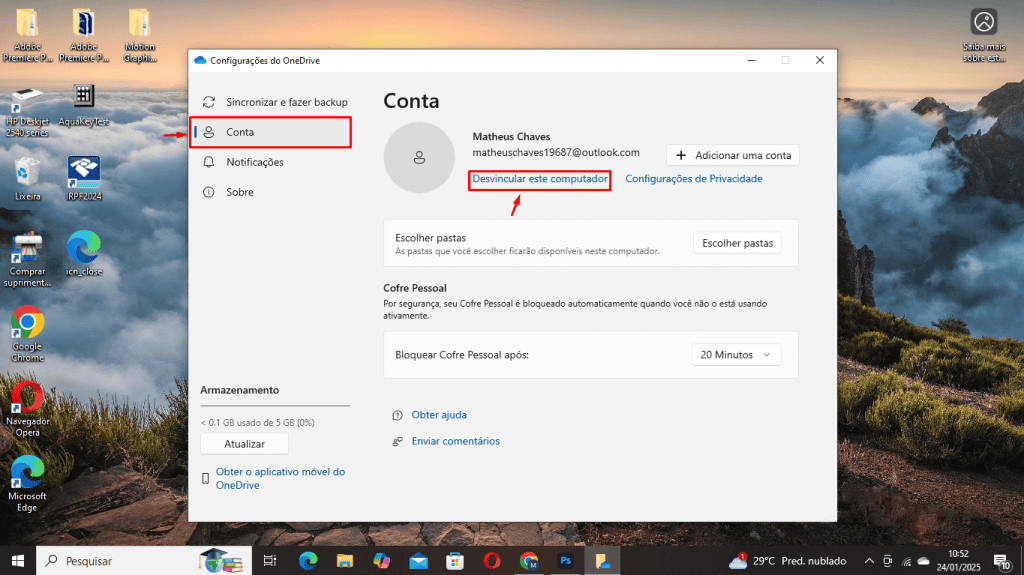Select the Conta sidebar item
The height and width of the screenshot is (575, 1024).
point(271,132)
